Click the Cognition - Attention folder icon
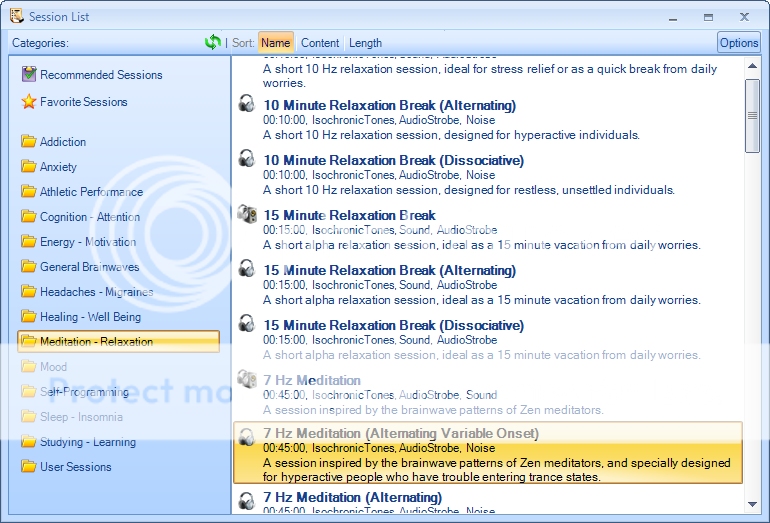The image size is (770, 523). (x=29, y=217)
